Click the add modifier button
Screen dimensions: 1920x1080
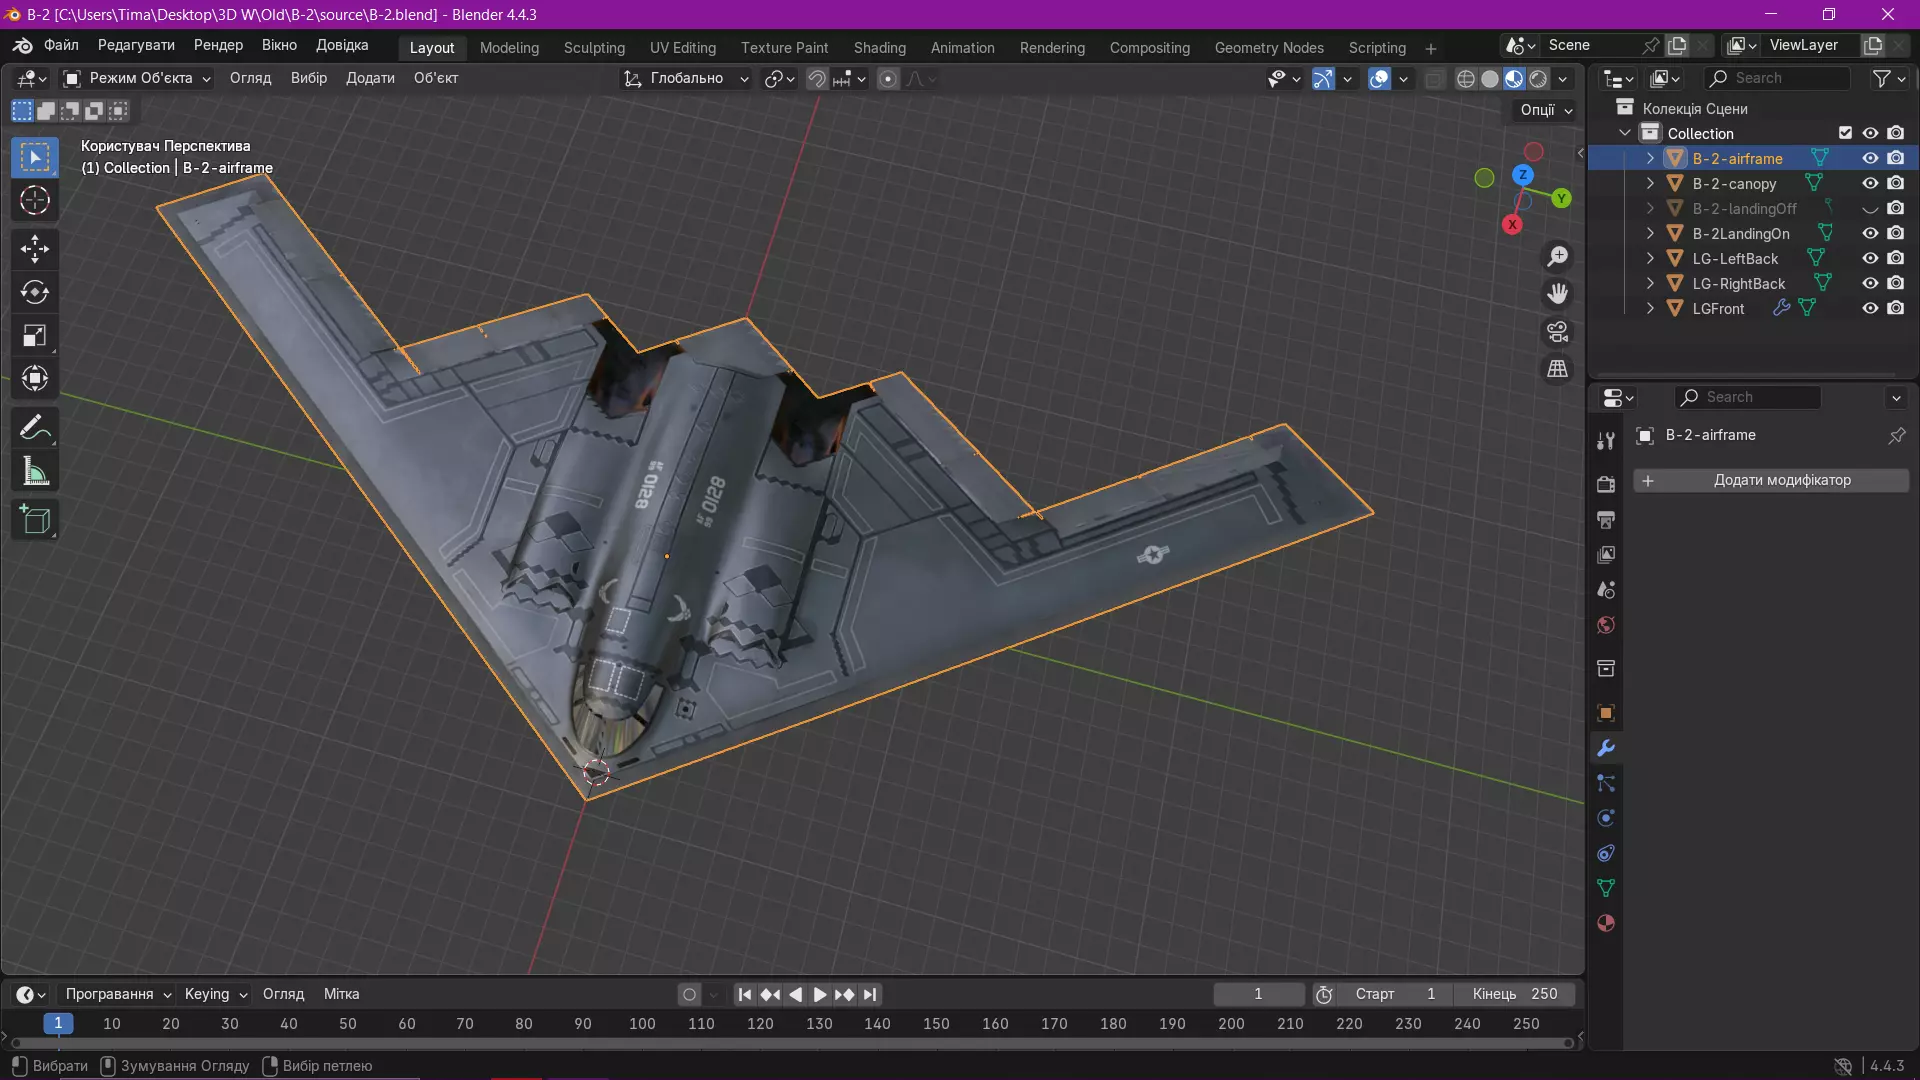pyautogui.click(x=1771, y=480)
